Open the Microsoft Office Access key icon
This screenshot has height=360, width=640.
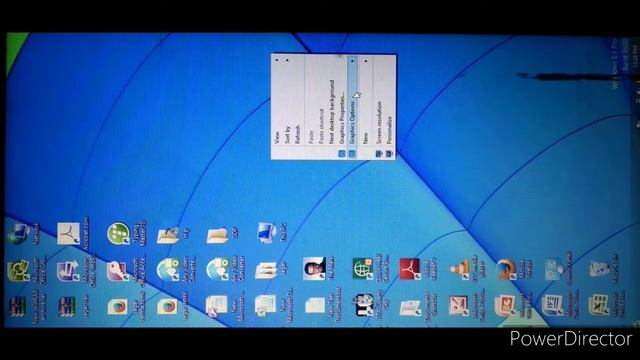[x=117, y=271]
